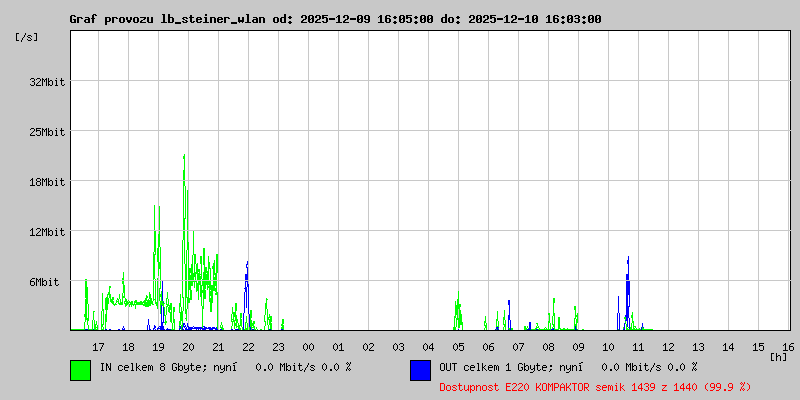Click hour label 04 on time axis

point(429,347)
